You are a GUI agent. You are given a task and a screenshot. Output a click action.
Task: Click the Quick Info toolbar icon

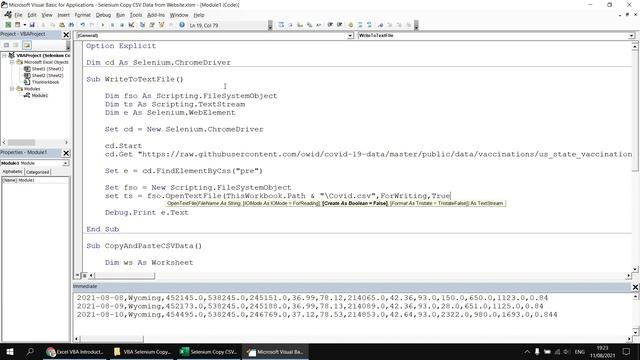(x=300, y=25)
